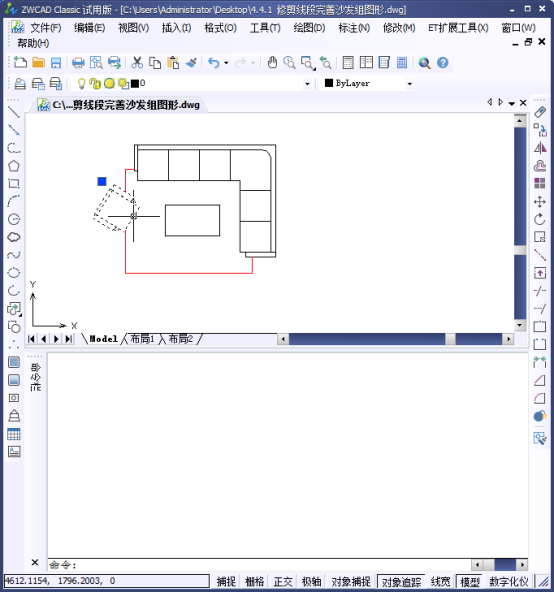Select the Move tool in right toolbar

coord(540,202)
